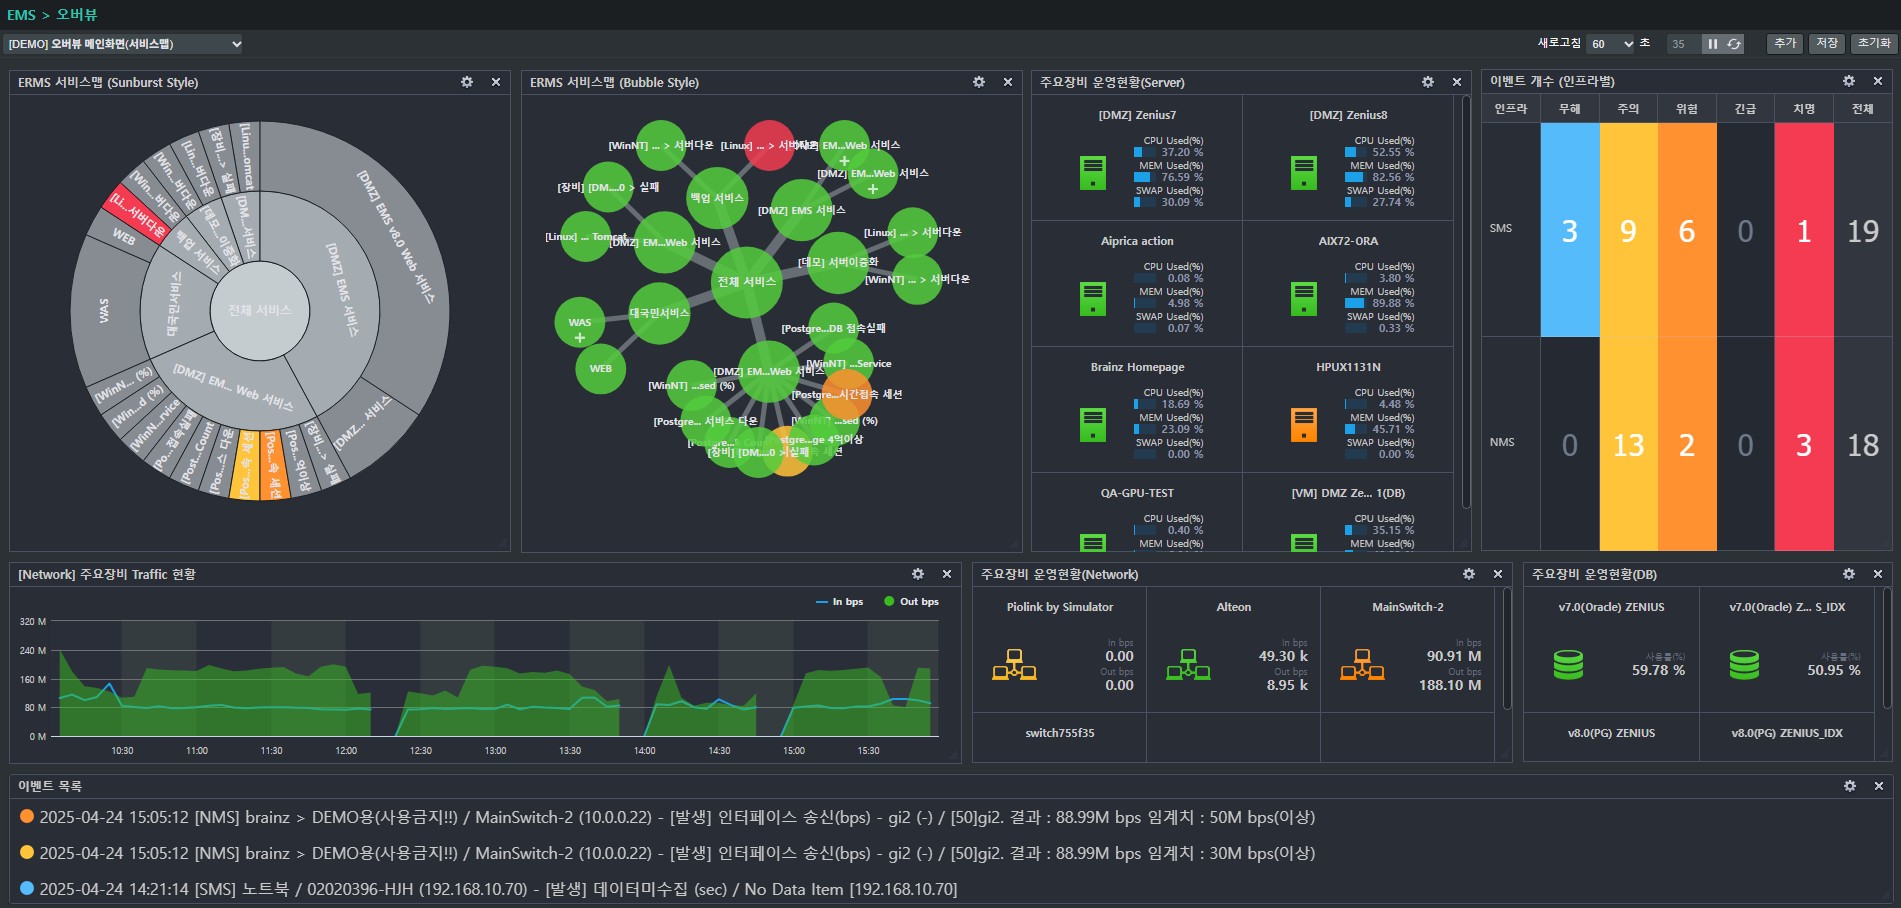
Task: Click the 저장 button
Action: pyautogui.click(x=1827, y=44)
